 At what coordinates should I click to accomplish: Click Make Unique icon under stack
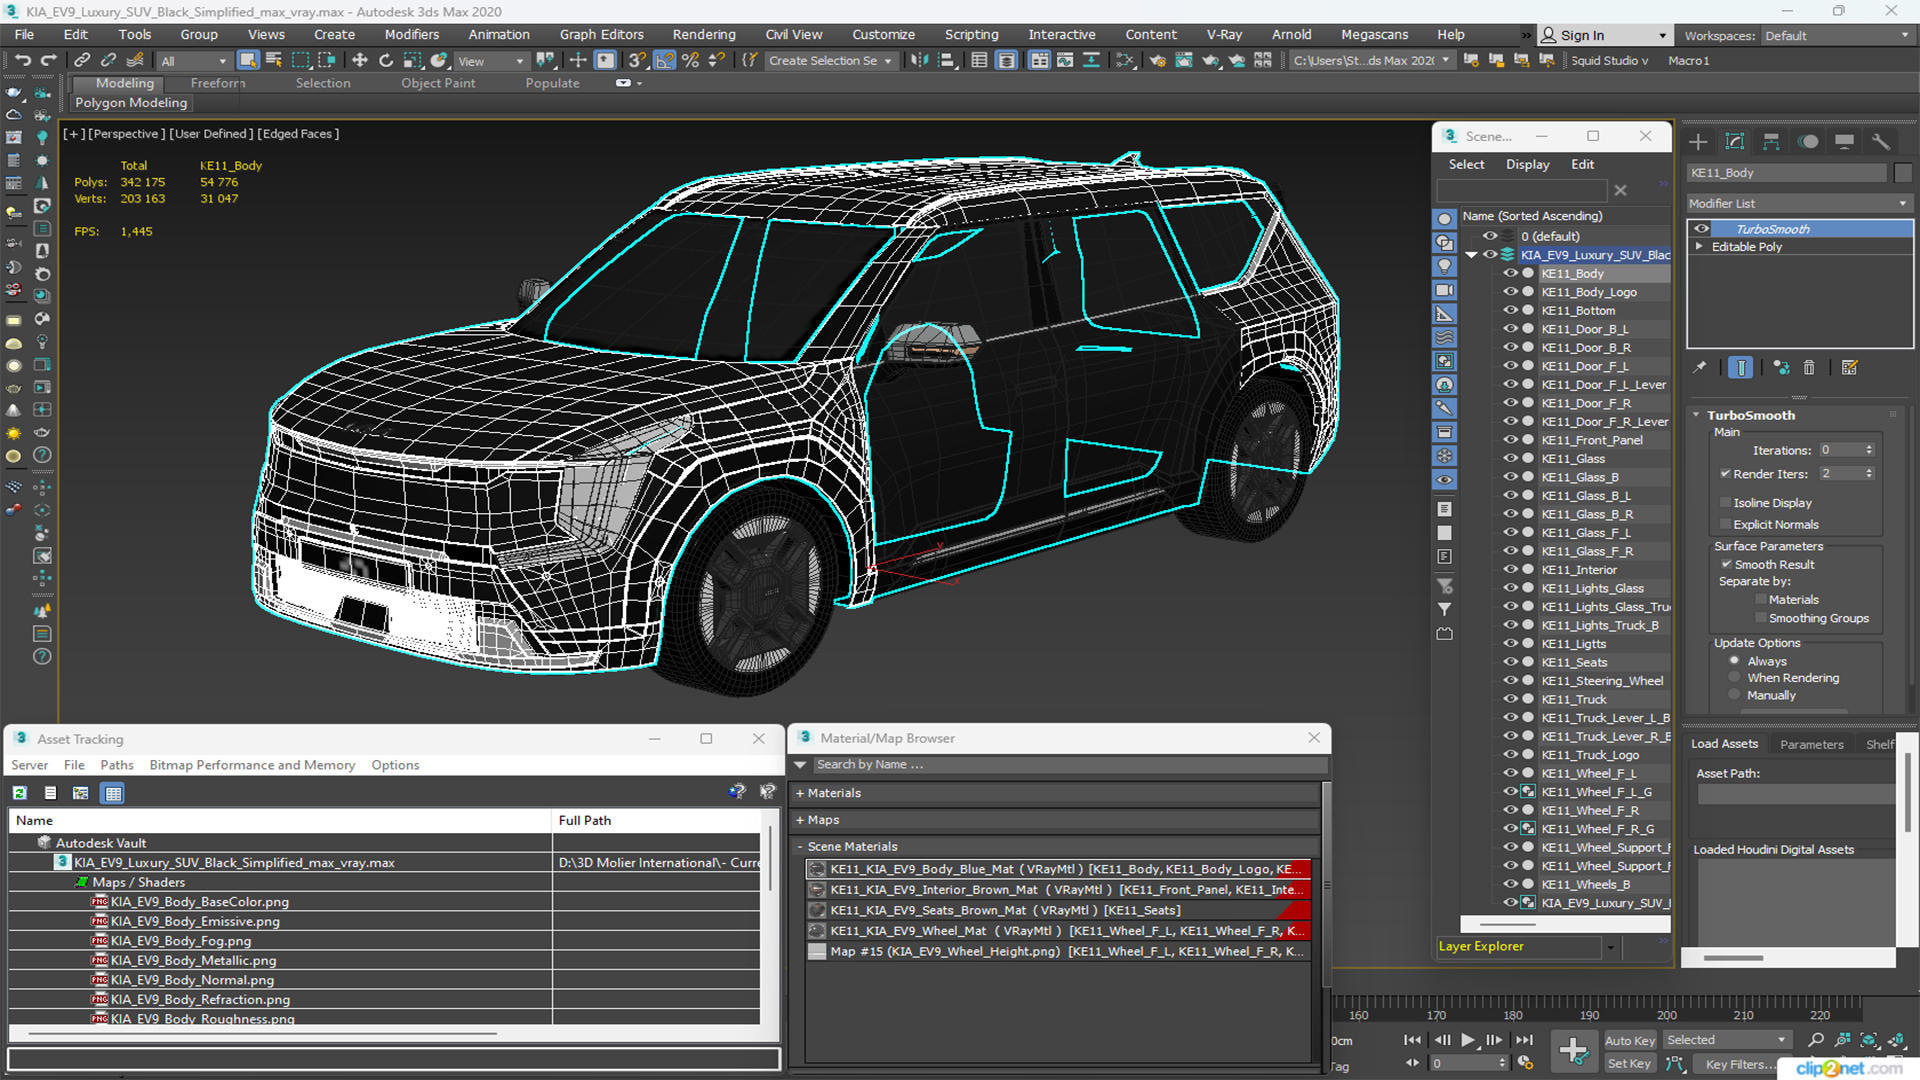(x=1781, y=368)
